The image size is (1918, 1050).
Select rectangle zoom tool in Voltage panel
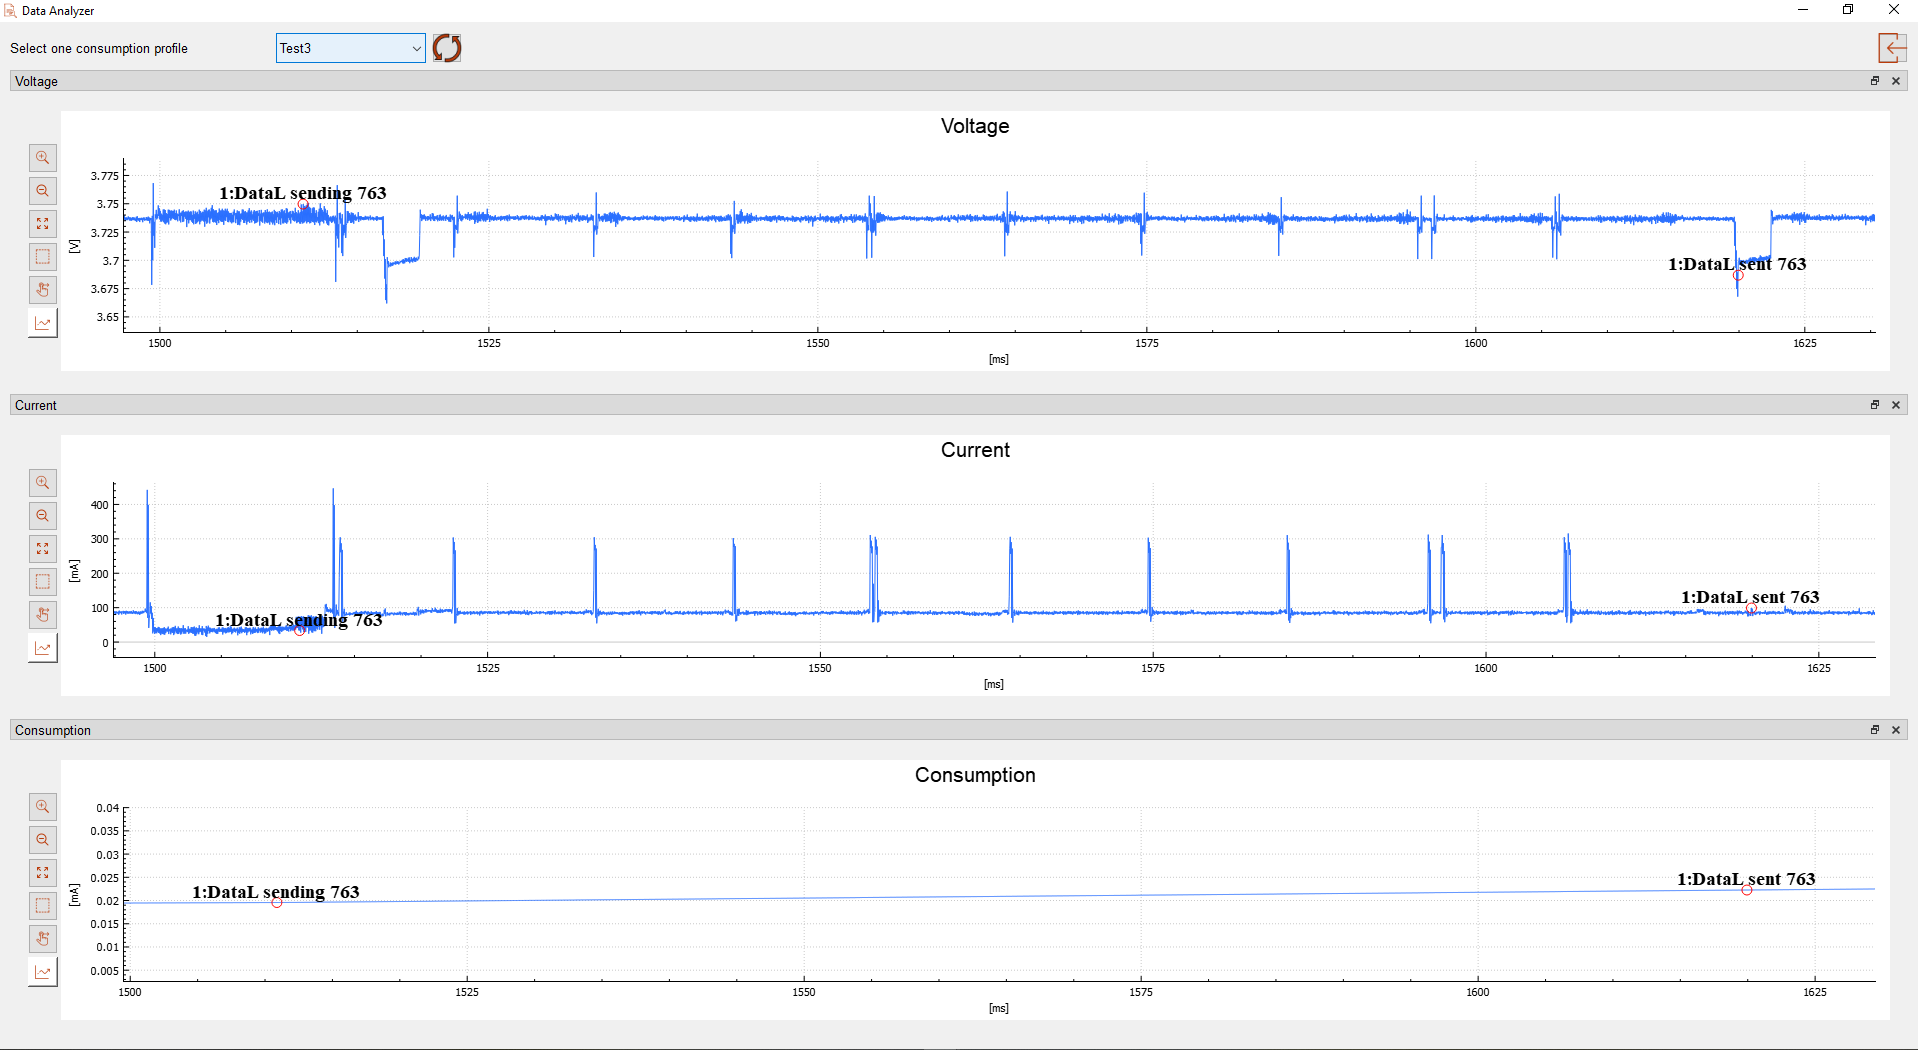(42, 257)
